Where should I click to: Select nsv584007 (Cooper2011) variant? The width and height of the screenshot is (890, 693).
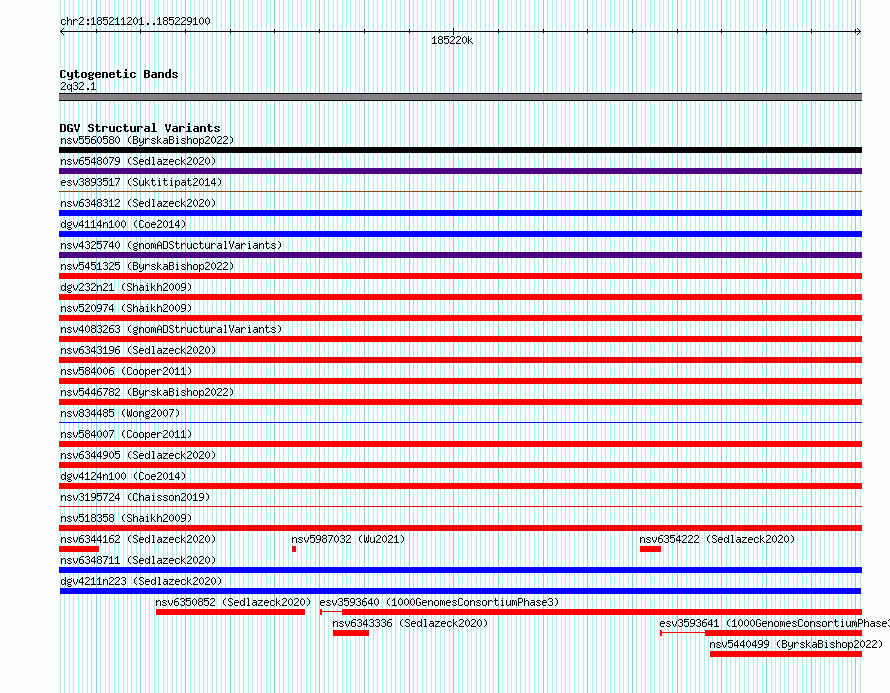[x=126, y=434]
